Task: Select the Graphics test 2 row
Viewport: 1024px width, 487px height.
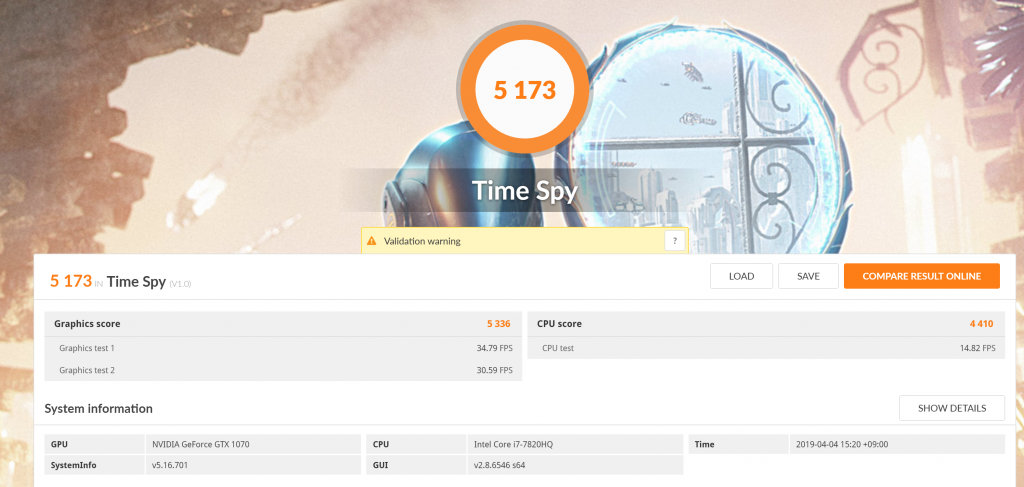Action: pos(283,370)
